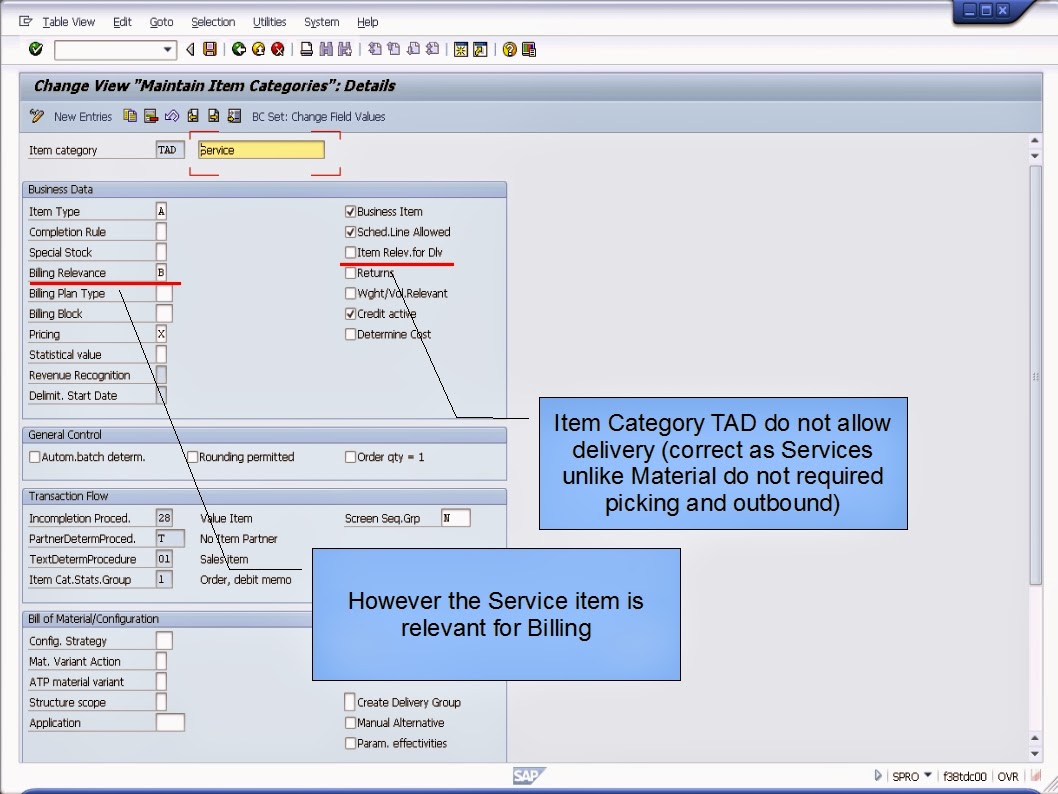Open the System menu
This screenshot has height=794, width=1058.
(321, 22)
